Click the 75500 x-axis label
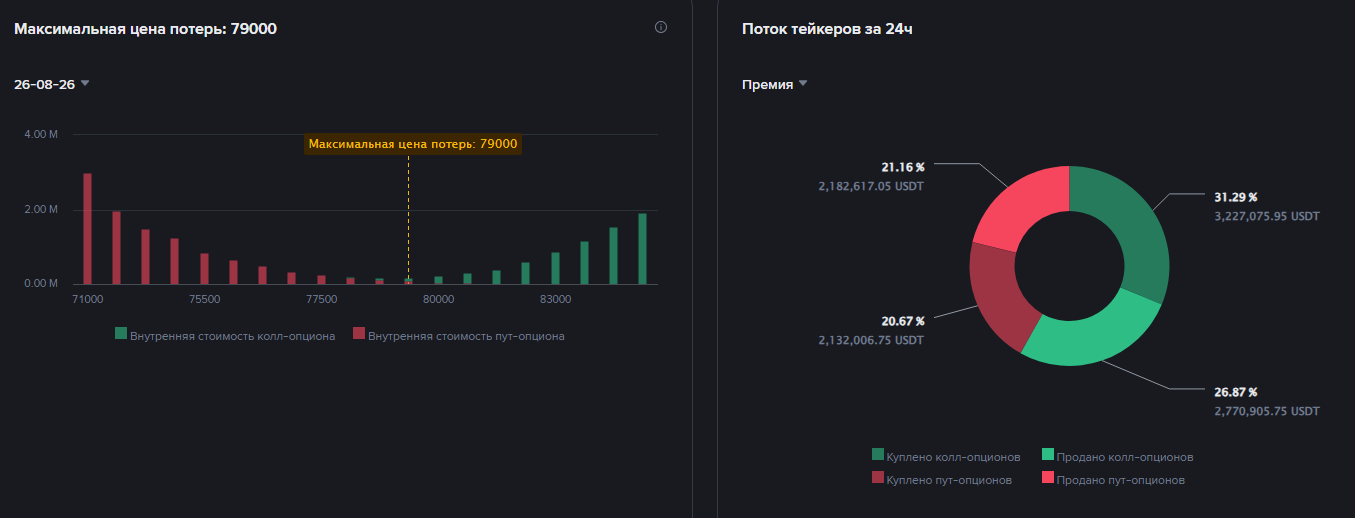The width and height of the screenshot is (1355, 518). (204, 299)
